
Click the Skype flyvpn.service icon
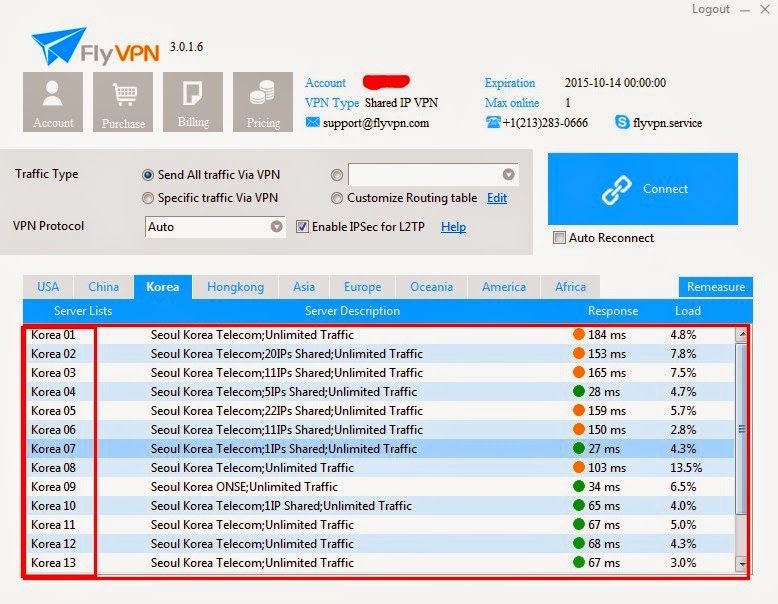tap(622, 122)
